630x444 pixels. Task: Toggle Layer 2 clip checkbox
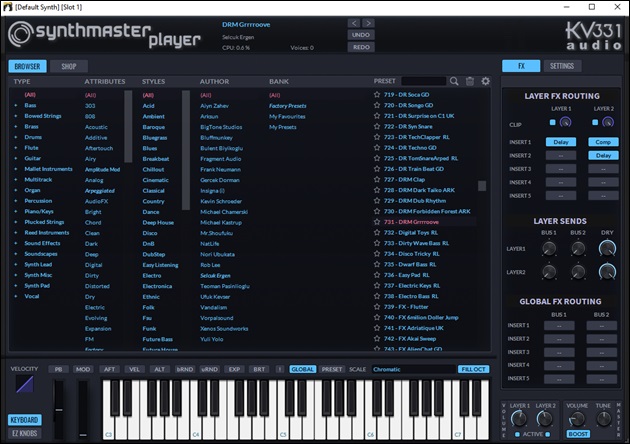[x=595, y=122]
